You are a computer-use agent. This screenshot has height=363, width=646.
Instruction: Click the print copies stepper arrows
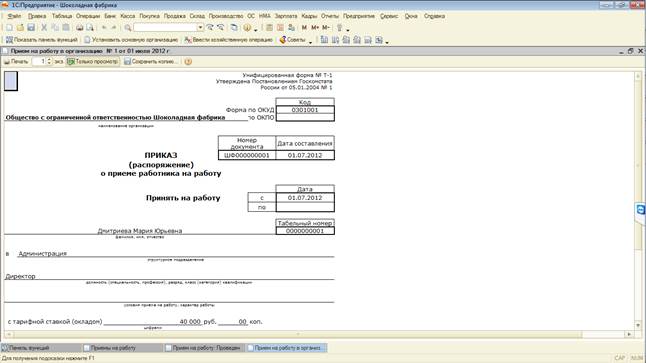49,62
